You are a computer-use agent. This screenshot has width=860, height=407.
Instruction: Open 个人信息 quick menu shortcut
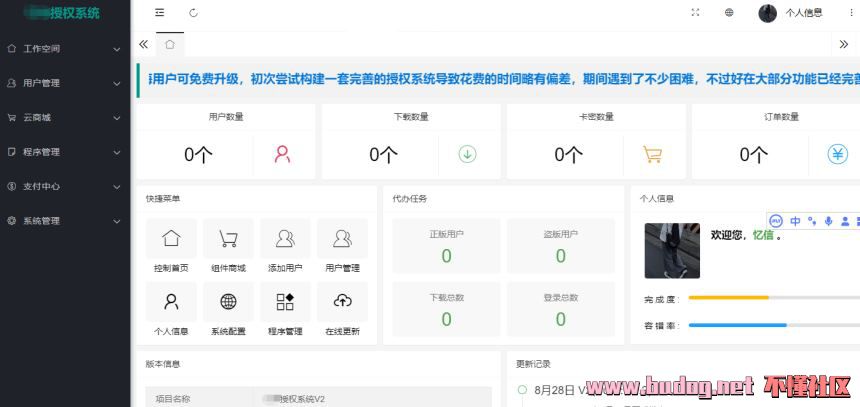point(171,309)
